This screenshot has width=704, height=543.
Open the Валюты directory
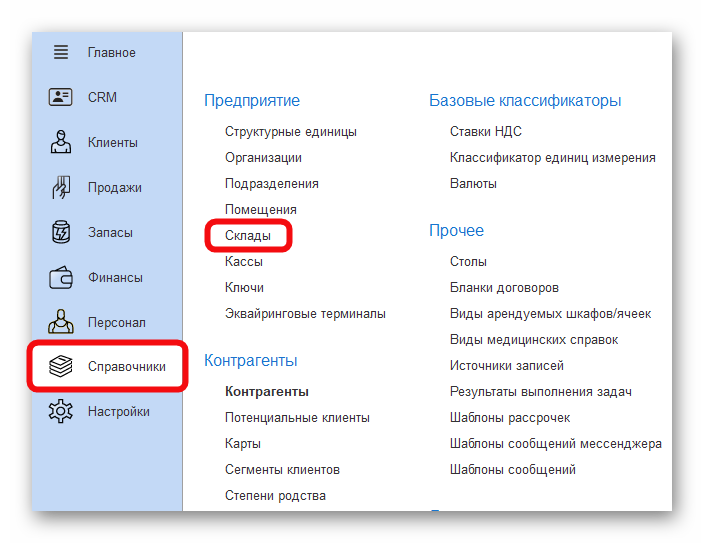click(x=473, y=184)
